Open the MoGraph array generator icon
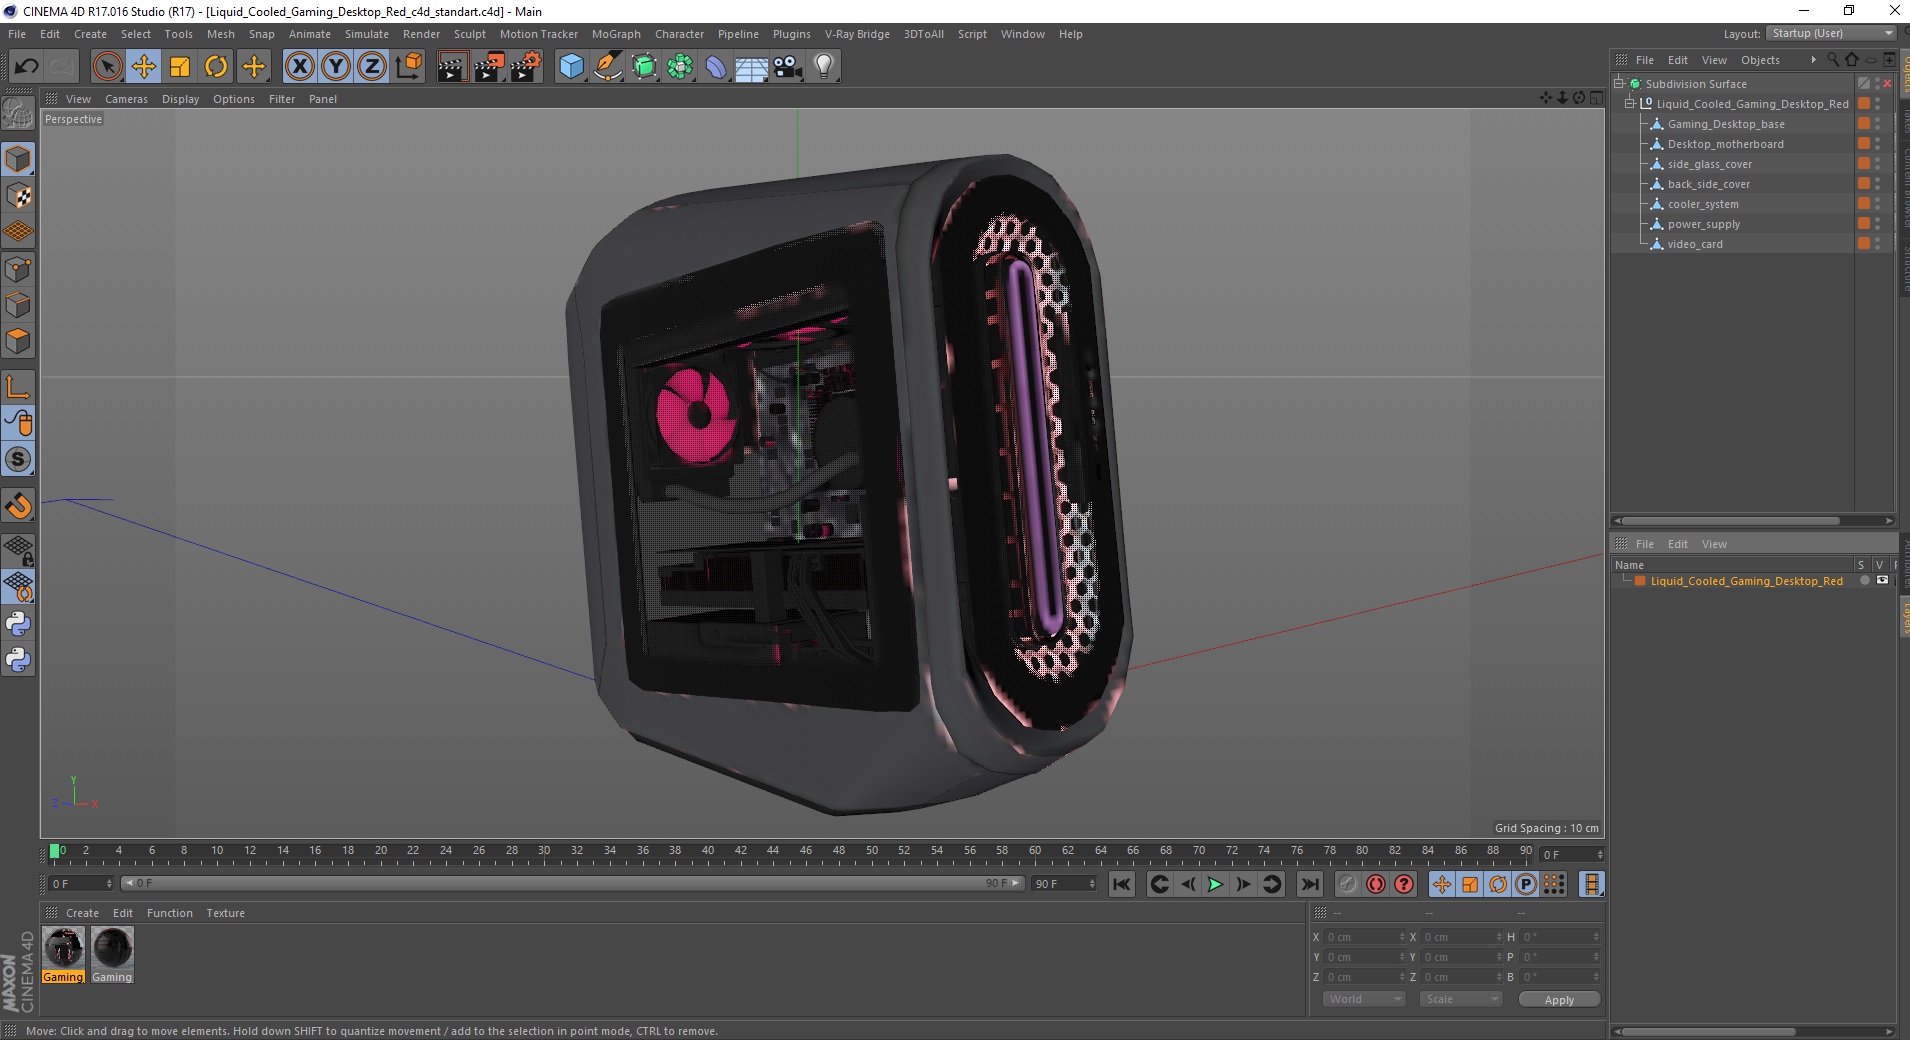 pos(680,67)
